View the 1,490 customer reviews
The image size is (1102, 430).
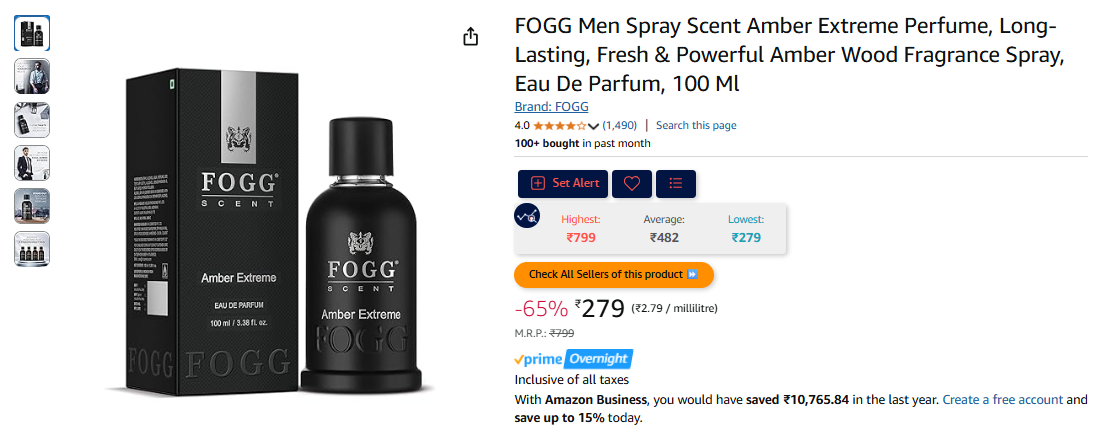(620, 126)
